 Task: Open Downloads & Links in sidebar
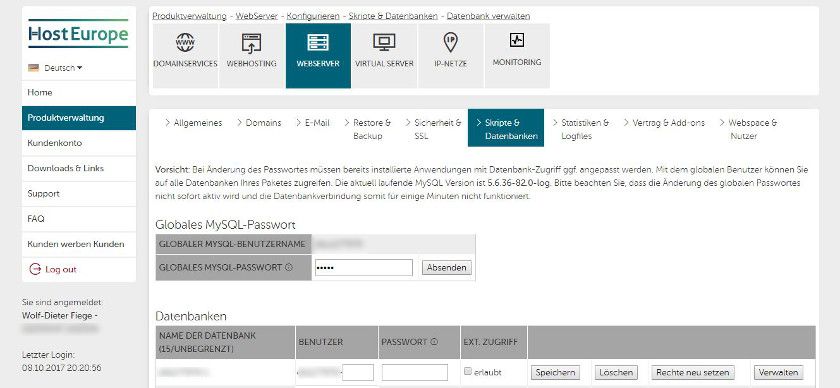[x=79, y=168]
